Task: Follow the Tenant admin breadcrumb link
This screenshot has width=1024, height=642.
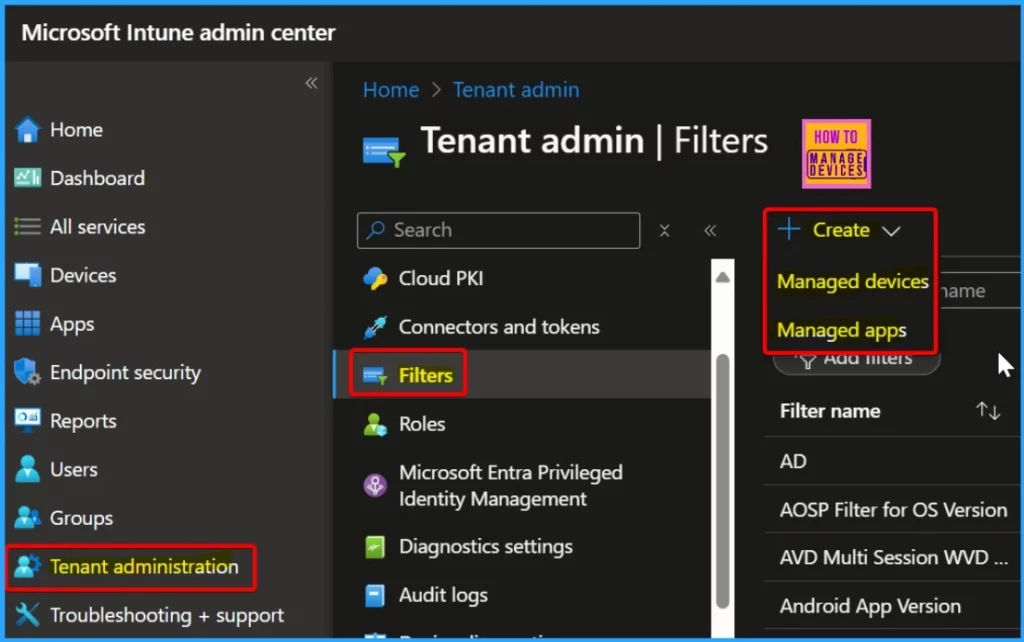Action: [516, 89]
